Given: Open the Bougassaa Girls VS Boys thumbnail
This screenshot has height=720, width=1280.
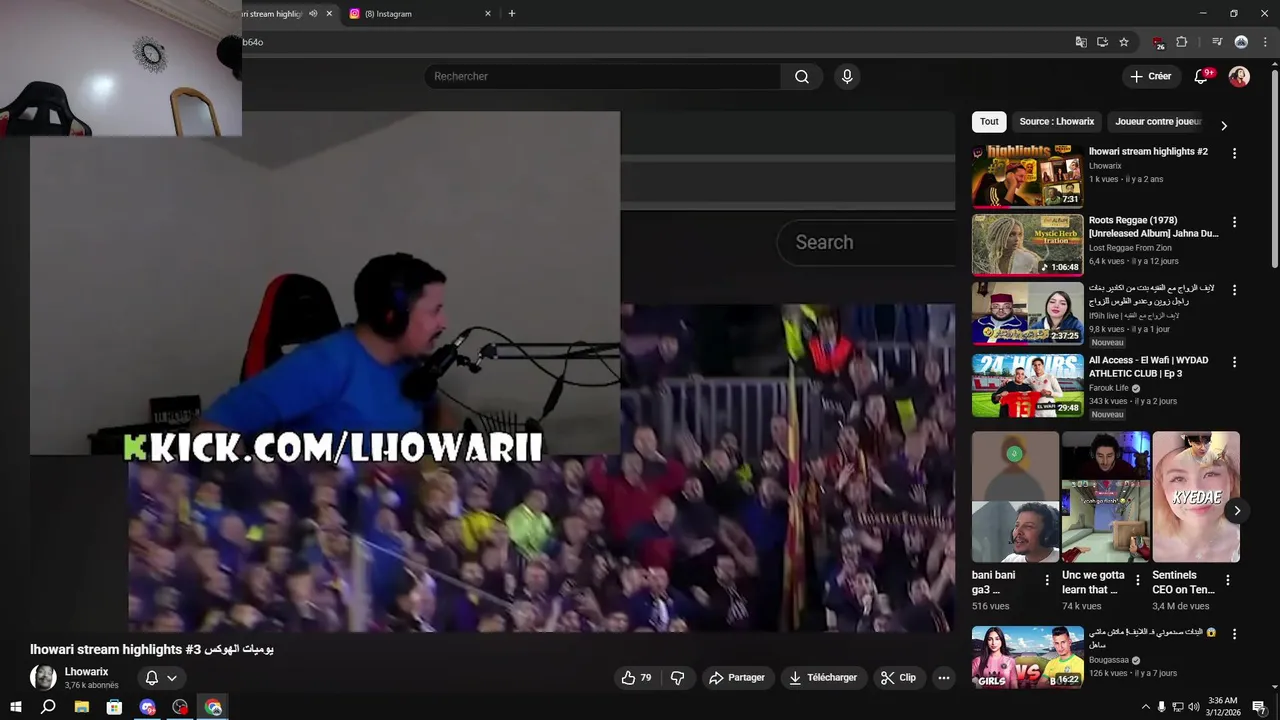Looking at the screenshot, I should coord(1027,657).
